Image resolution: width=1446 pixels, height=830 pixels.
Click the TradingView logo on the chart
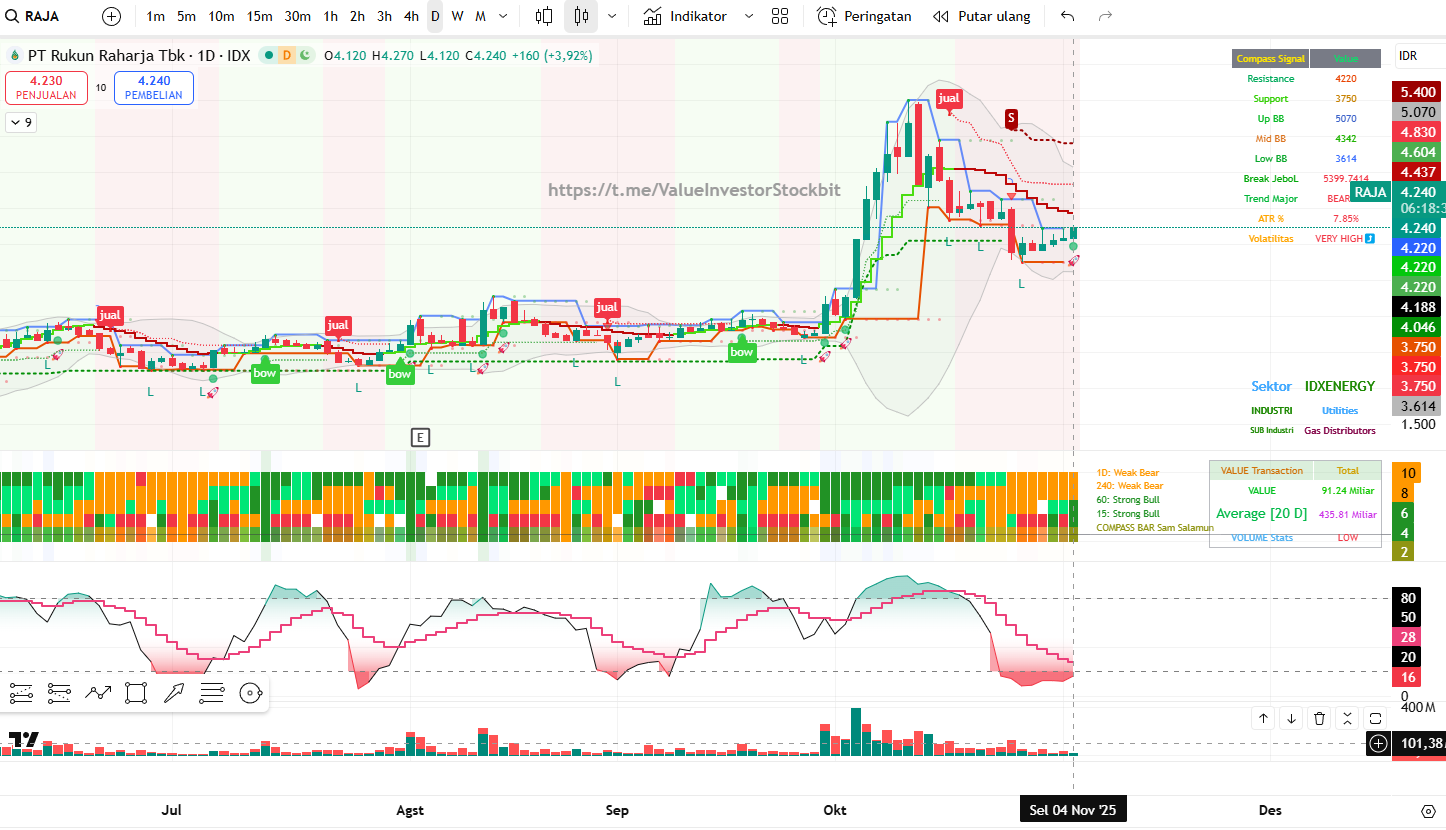24,740
